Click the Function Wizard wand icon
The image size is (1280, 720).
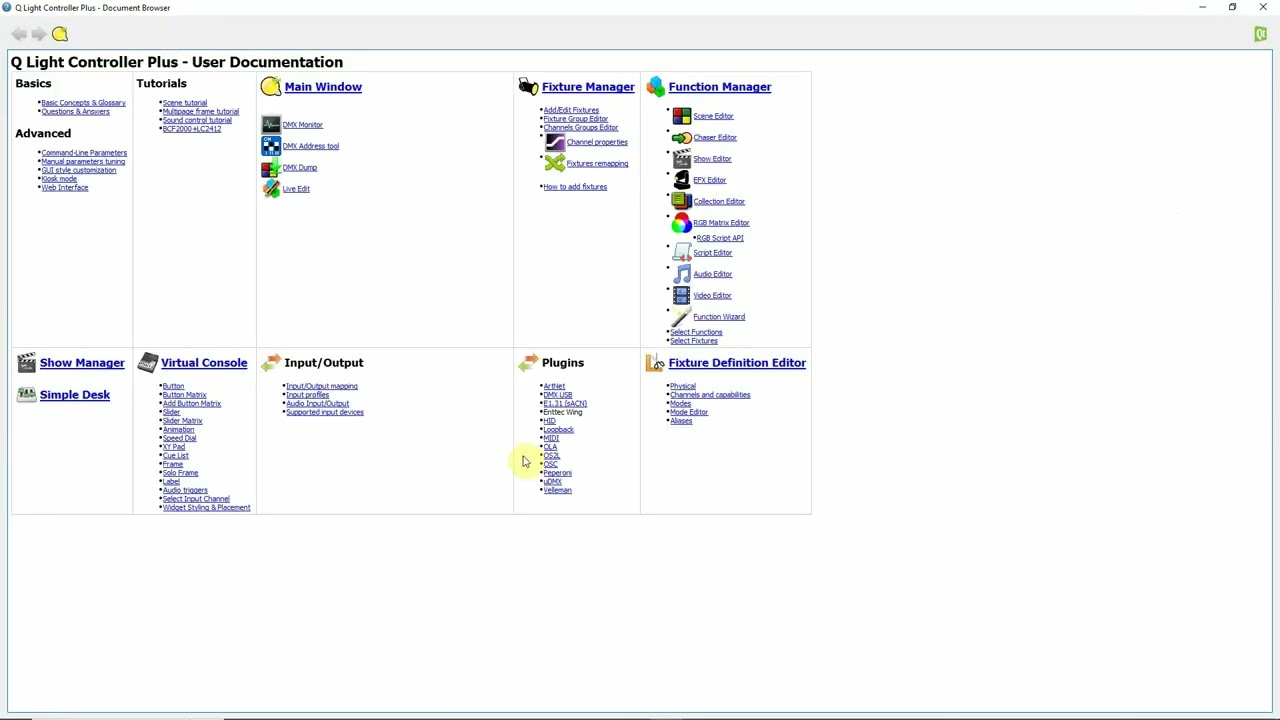[681, 317]
